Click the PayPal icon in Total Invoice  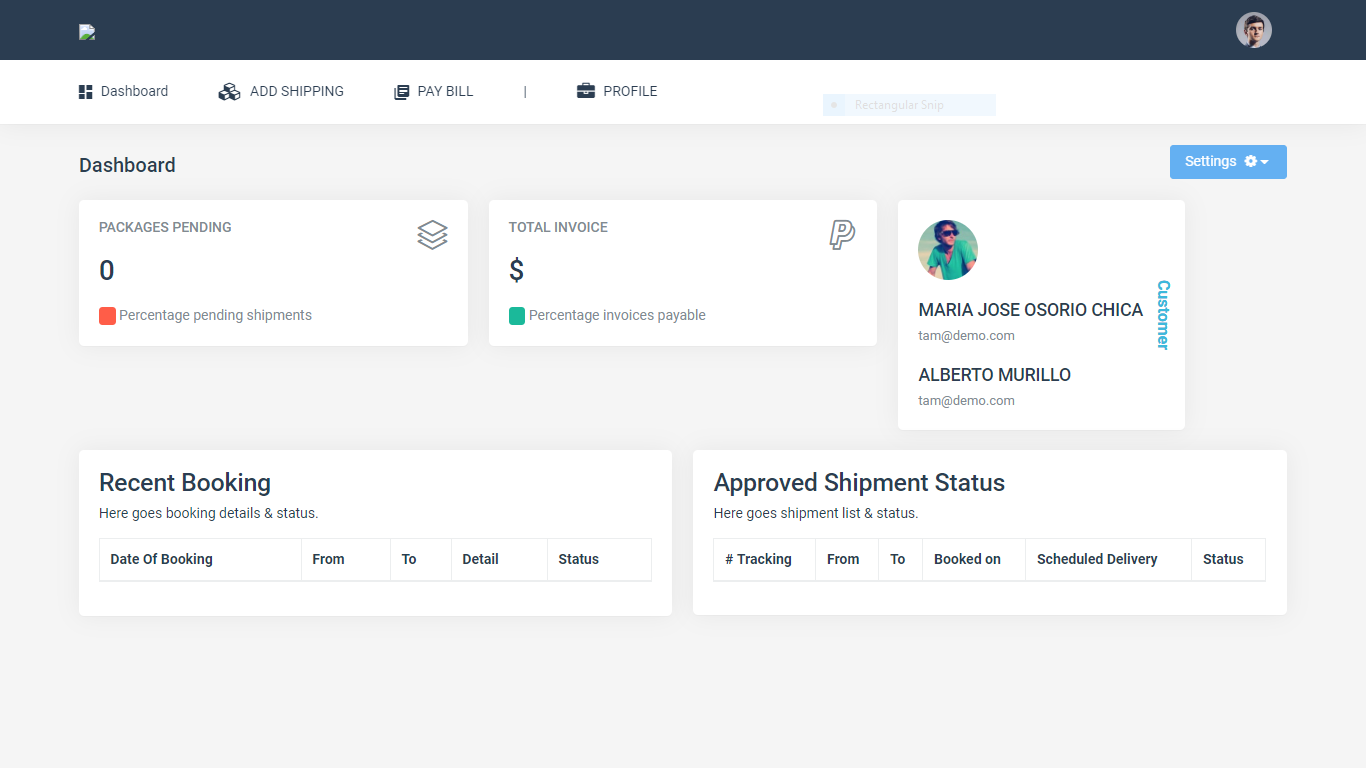[x=842, y=235]
